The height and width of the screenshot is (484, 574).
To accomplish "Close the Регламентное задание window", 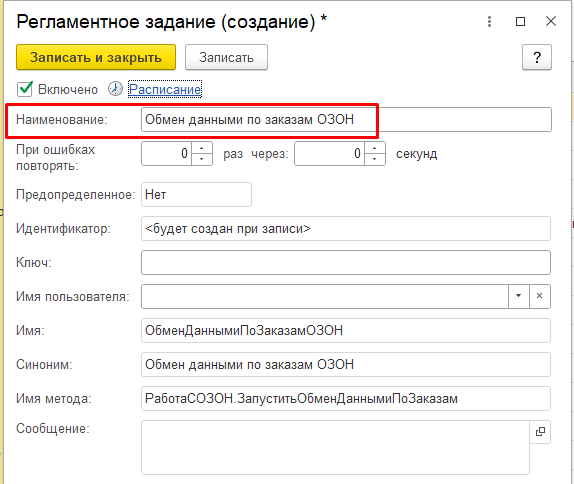I will pos(551,22).
